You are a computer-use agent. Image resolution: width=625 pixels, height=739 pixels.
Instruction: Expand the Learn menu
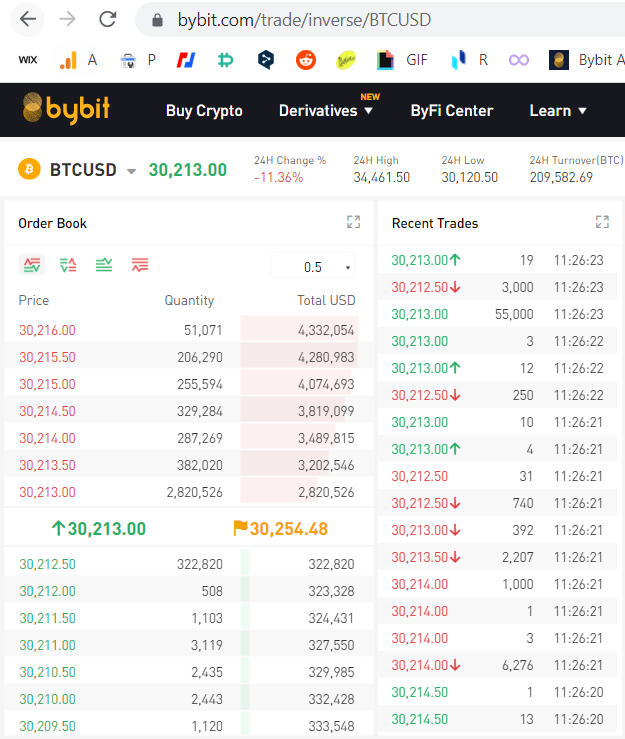tap(558, 110)
